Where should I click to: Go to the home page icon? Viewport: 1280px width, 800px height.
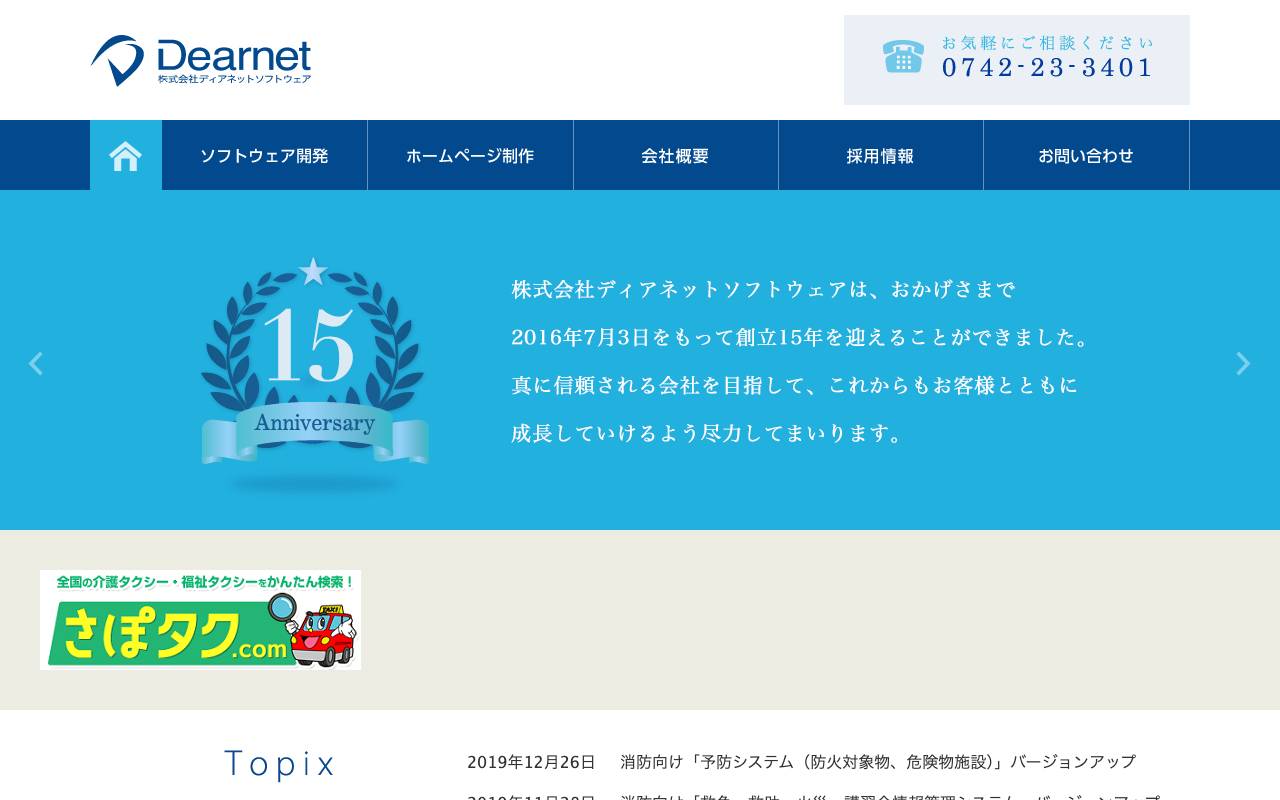(126, 155)
